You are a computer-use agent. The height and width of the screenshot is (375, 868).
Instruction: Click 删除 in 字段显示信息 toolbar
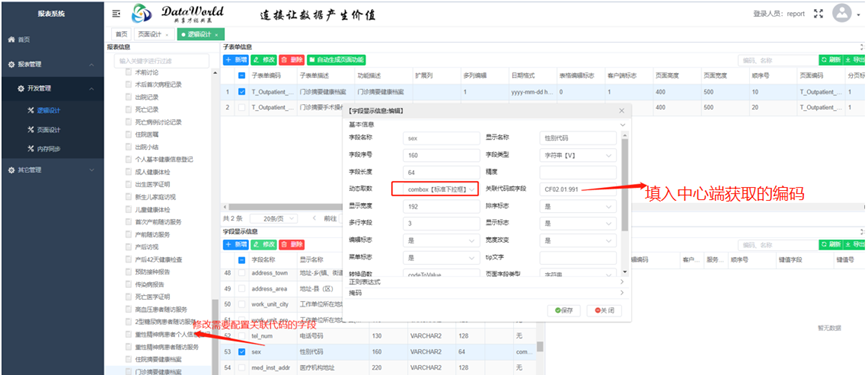click(x=292, y=244)
